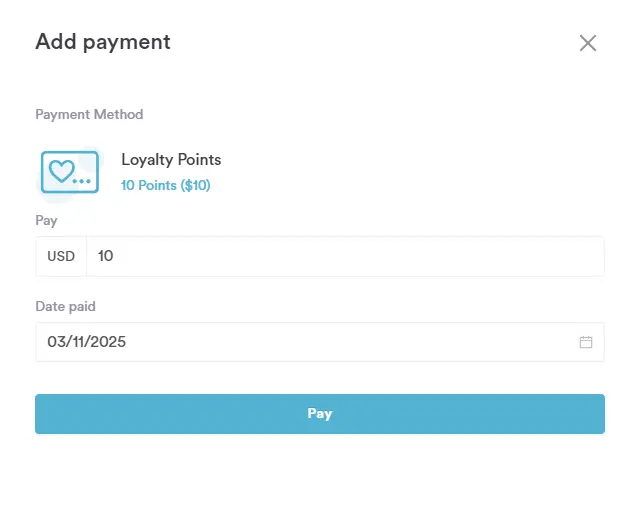
Task: Click the "($10)" amount in points balance
Action: tap(195, 185)
